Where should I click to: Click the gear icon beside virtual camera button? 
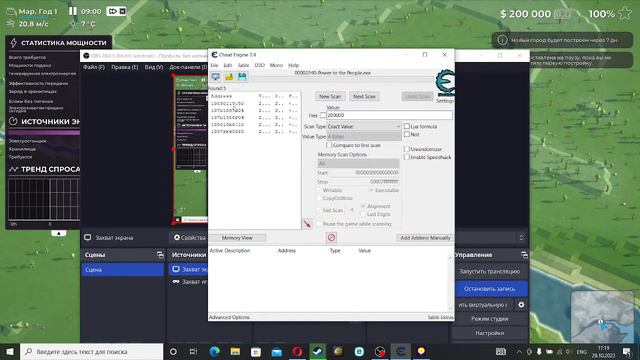[521, 304]
